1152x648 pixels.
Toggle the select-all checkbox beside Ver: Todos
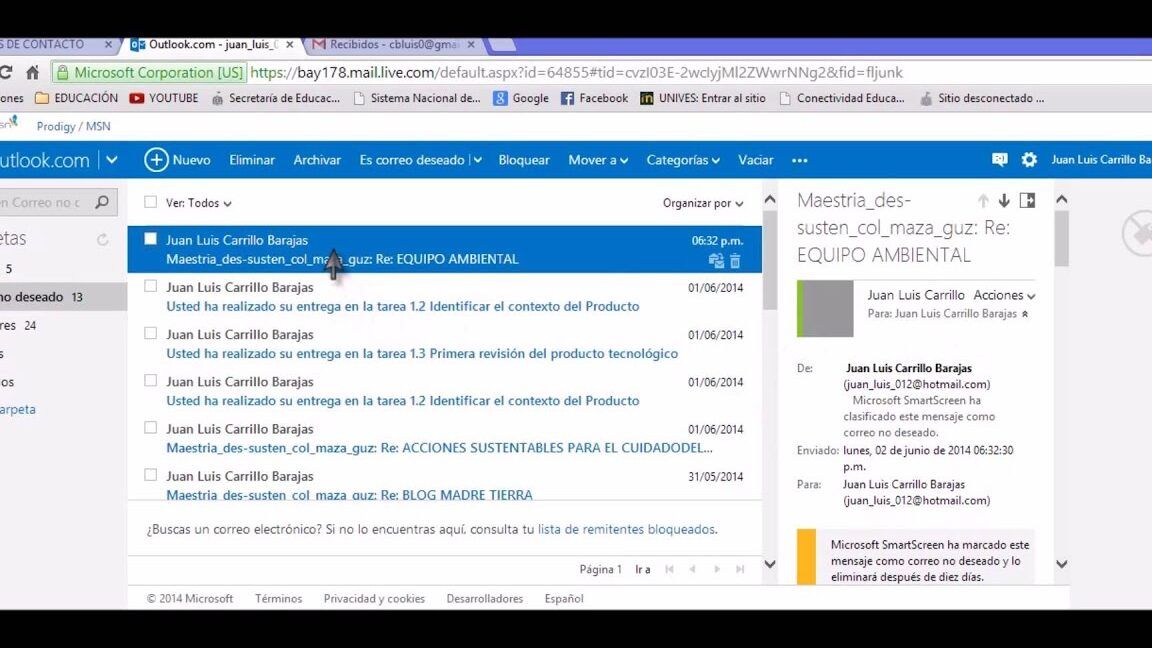pos(151,202)
